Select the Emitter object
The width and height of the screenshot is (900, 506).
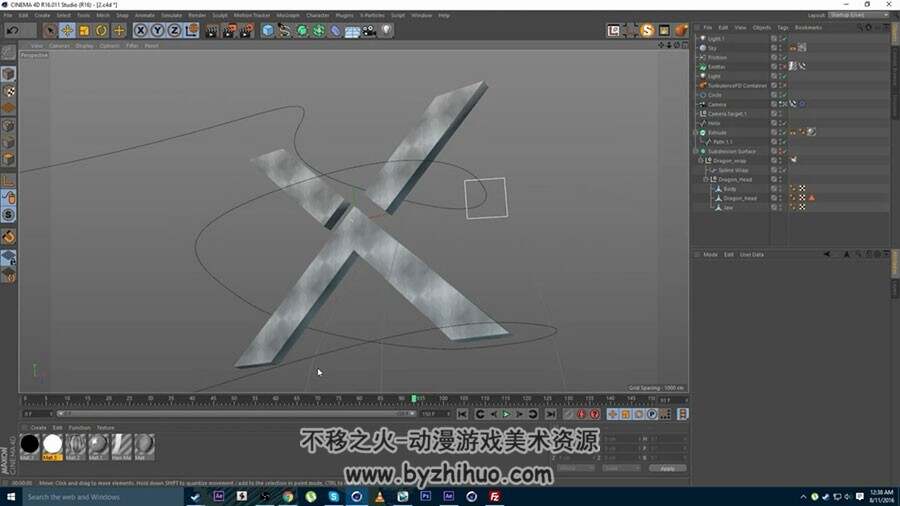[x=716, y=67]
